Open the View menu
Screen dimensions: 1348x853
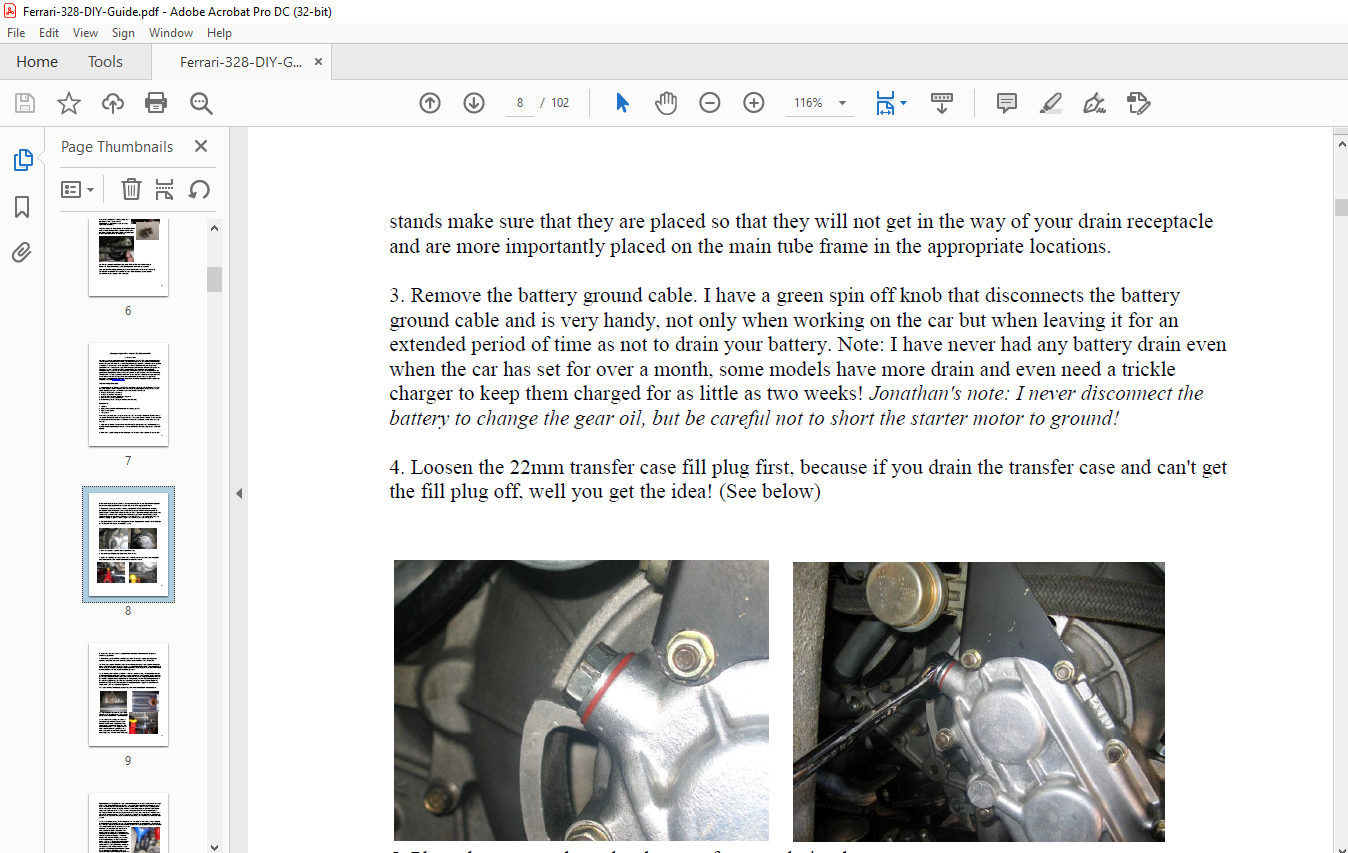85,33
